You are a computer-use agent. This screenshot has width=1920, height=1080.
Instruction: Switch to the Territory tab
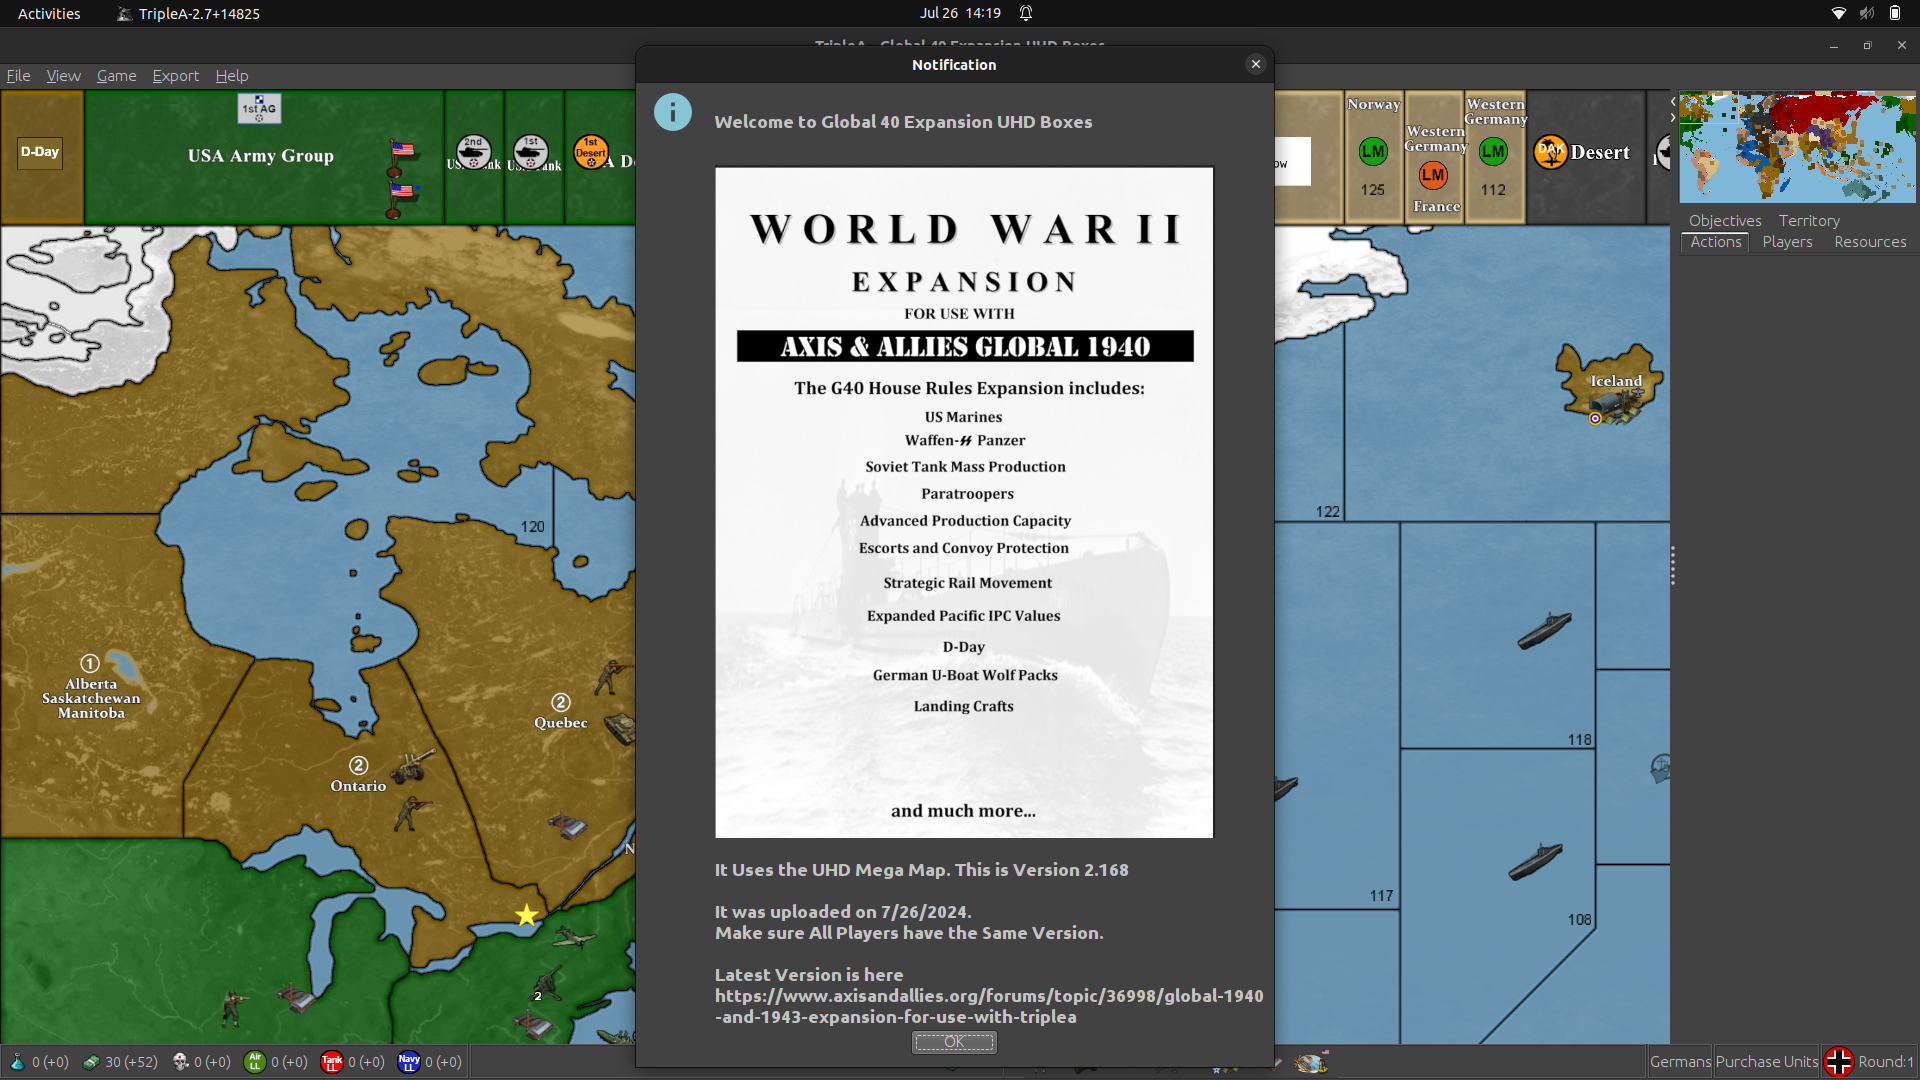coord(1809,221)
